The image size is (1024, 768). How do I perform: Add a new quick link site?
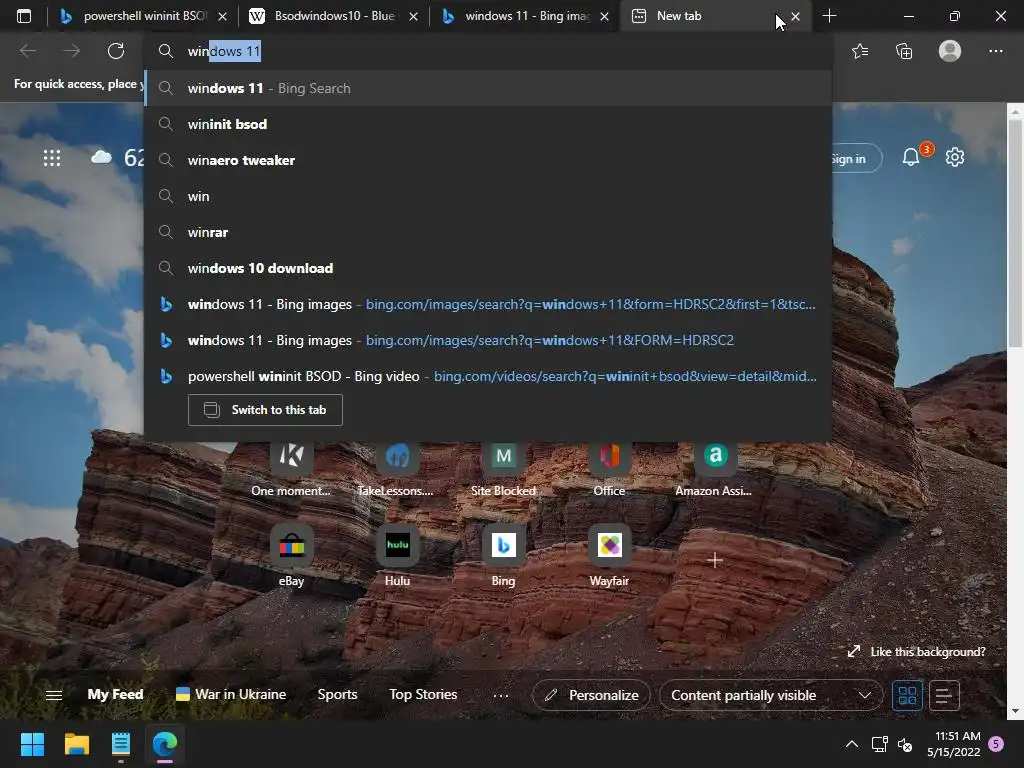click(714, 560)
